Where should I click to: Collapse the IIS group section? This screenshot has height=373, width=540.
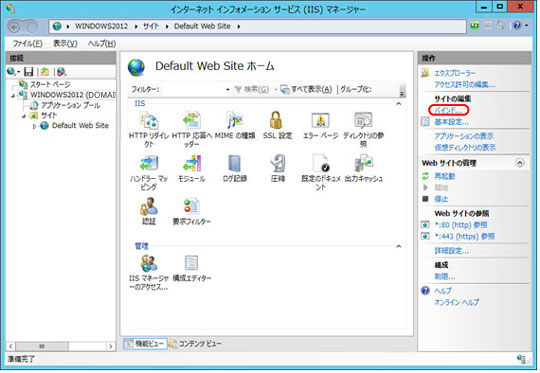(399, 104)
